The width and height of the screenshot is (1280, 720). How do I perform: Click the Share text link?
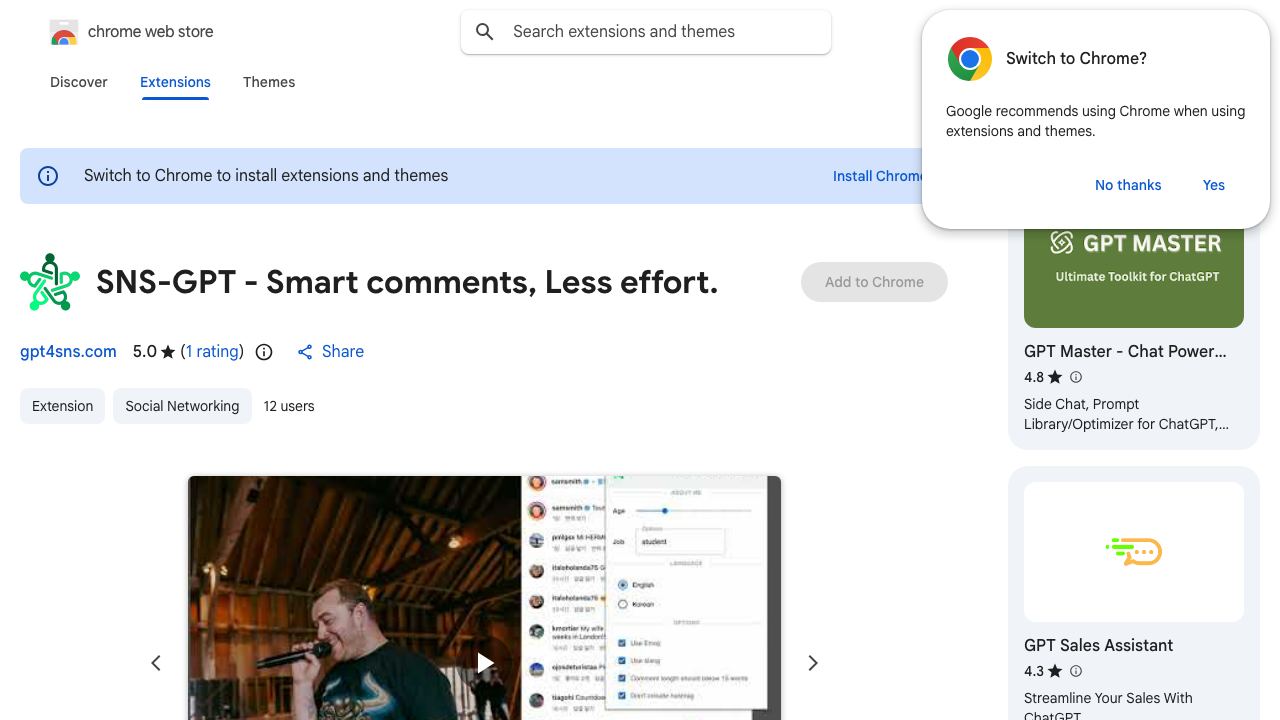coord(343,352)
